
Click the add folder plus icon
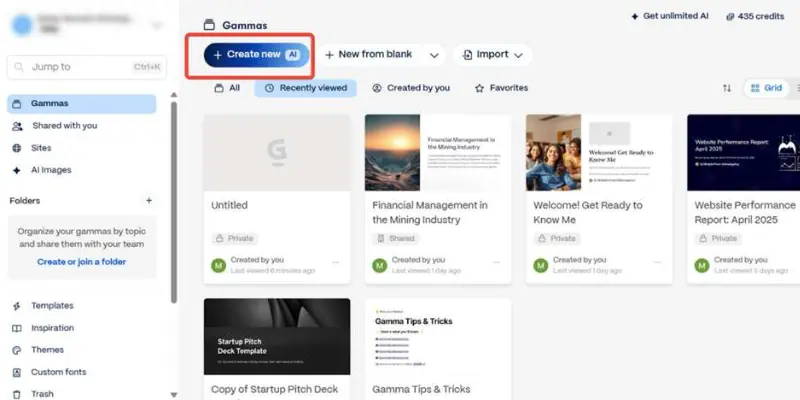pos(149,201)
